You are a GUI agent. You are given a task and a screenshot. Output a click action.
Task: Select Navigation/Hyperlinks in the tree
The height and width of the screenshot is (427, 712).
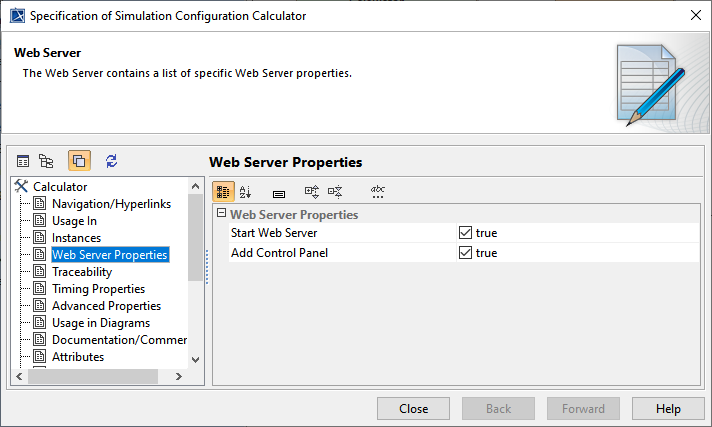(x=111, y=204)
